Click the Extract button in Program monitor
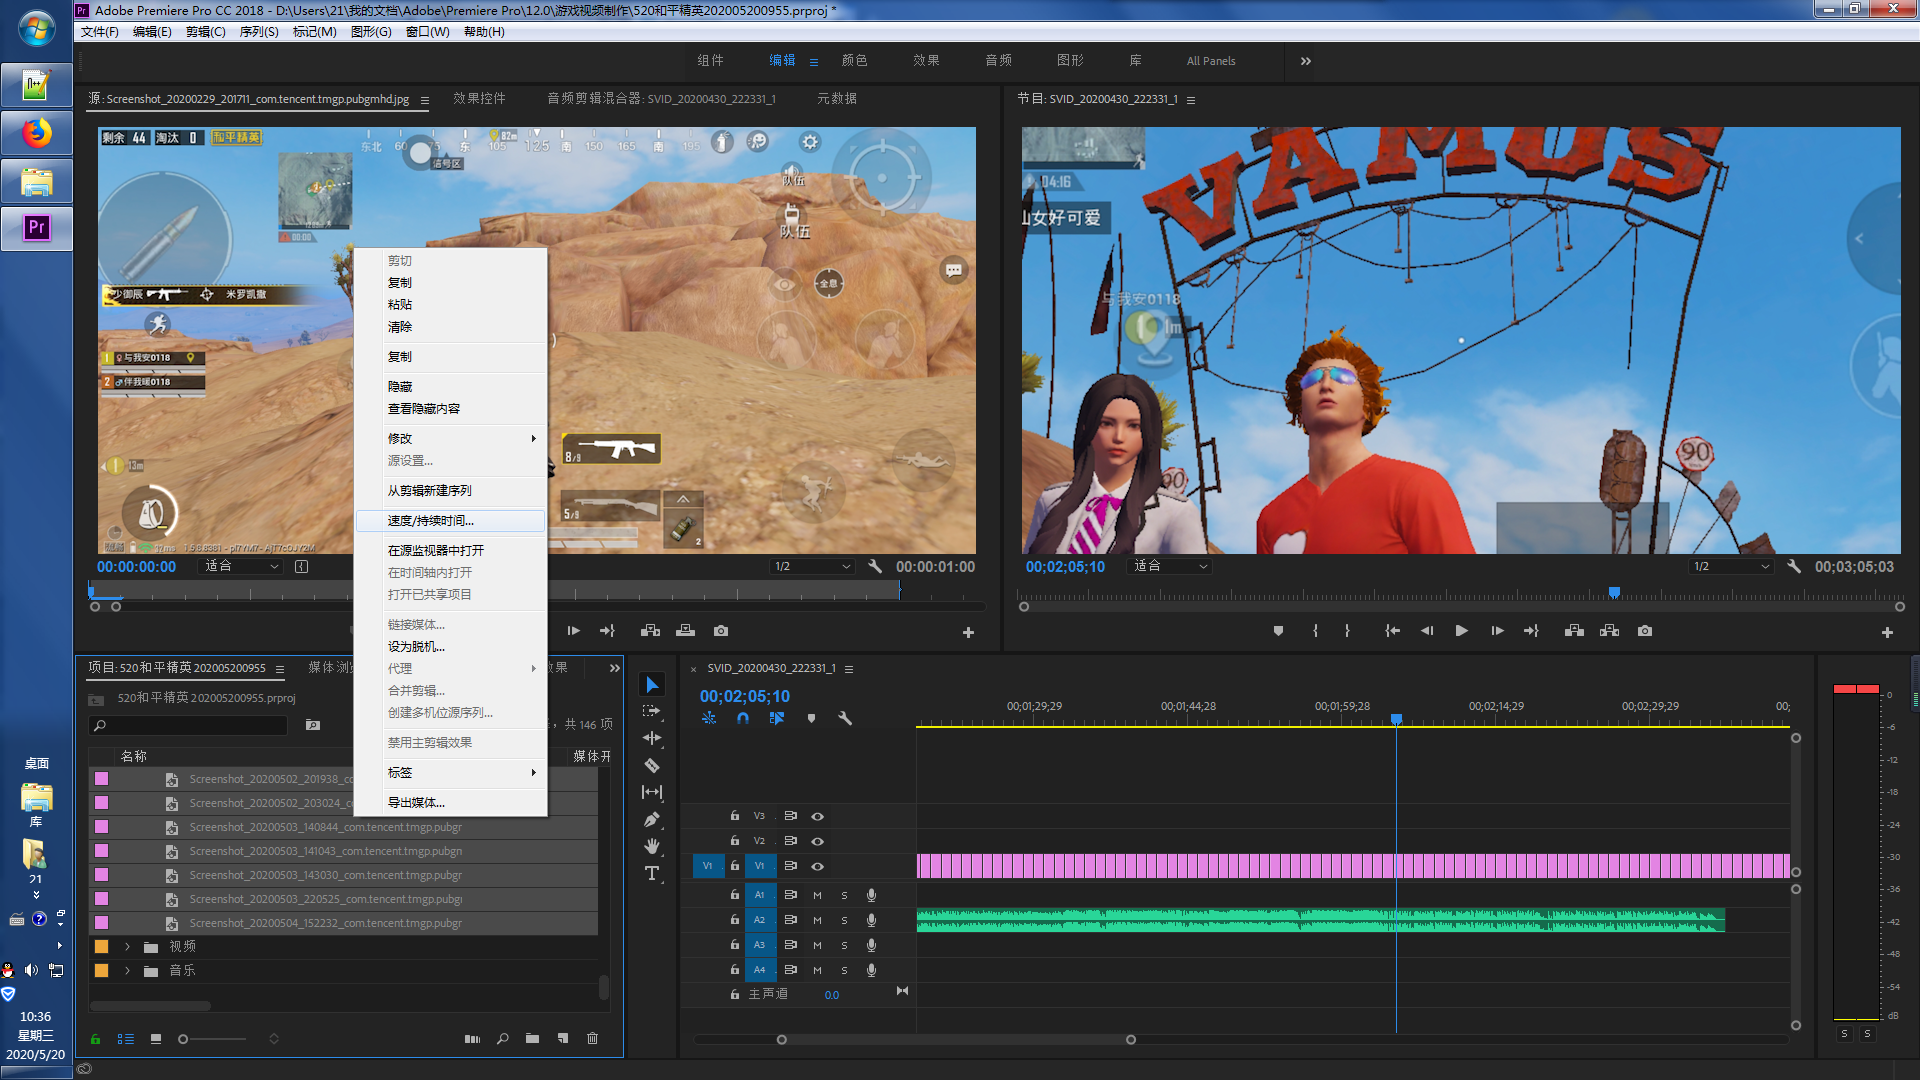Image resolution: width=1920 pixels, height=1080 pixels. coord(1609,631)
